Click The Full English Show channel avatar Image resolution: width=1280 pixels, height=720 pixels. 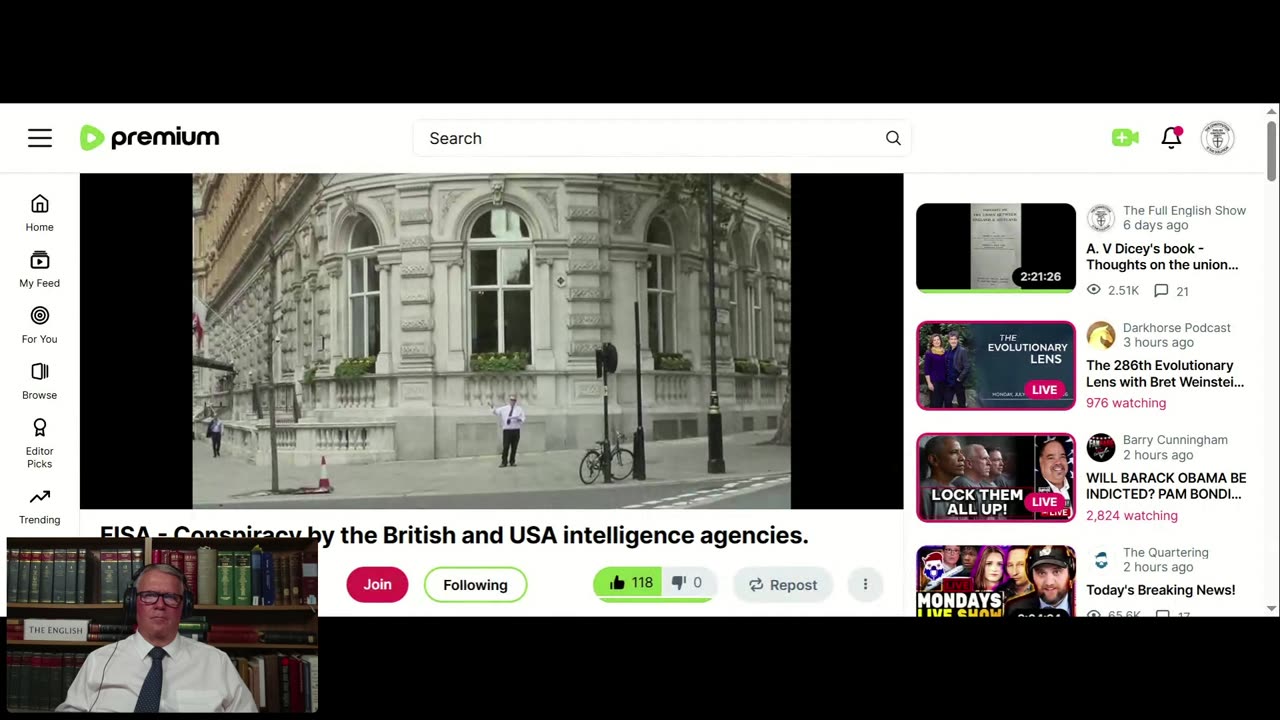1101,217
